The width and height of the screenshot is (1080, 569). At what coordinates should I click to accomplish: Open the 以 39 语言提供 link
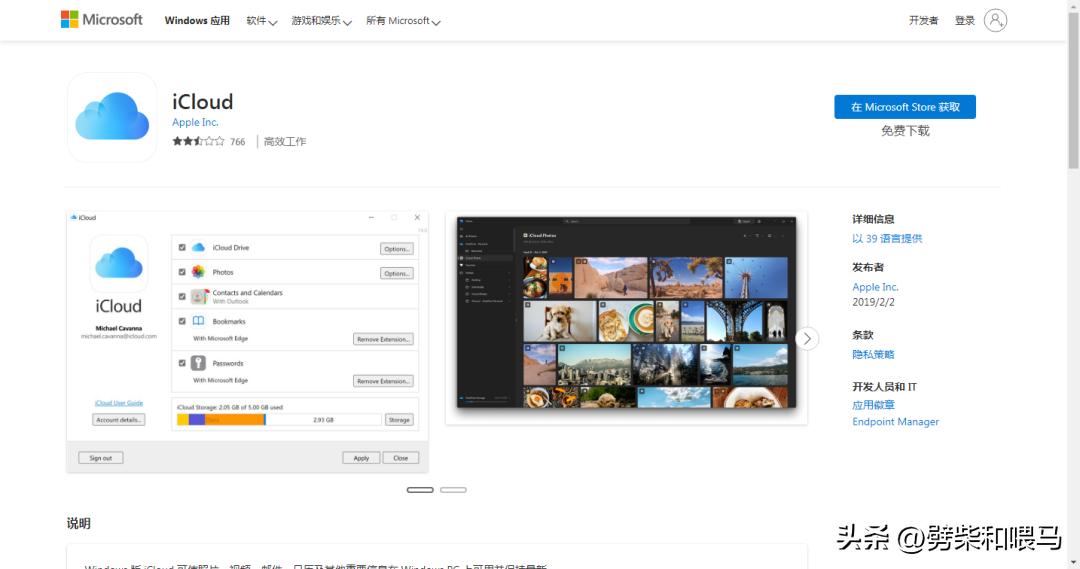click(887, 238)
